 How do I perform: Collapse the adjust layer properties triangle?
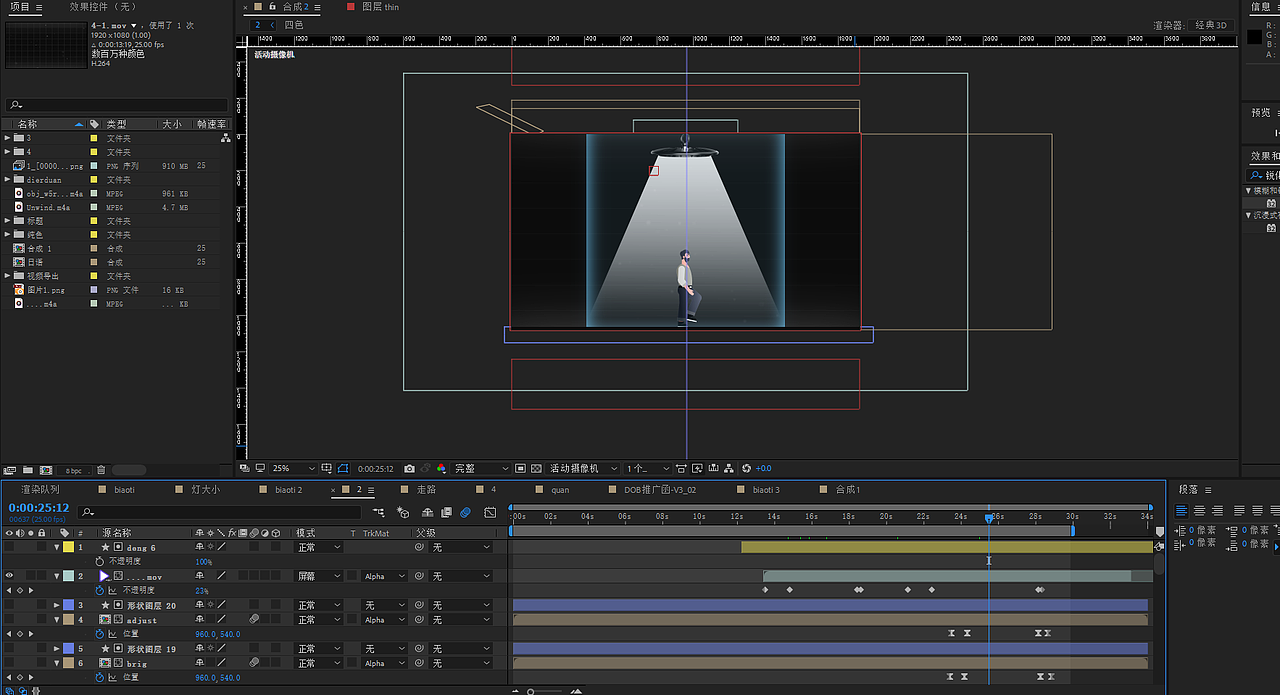click(56, 620)
